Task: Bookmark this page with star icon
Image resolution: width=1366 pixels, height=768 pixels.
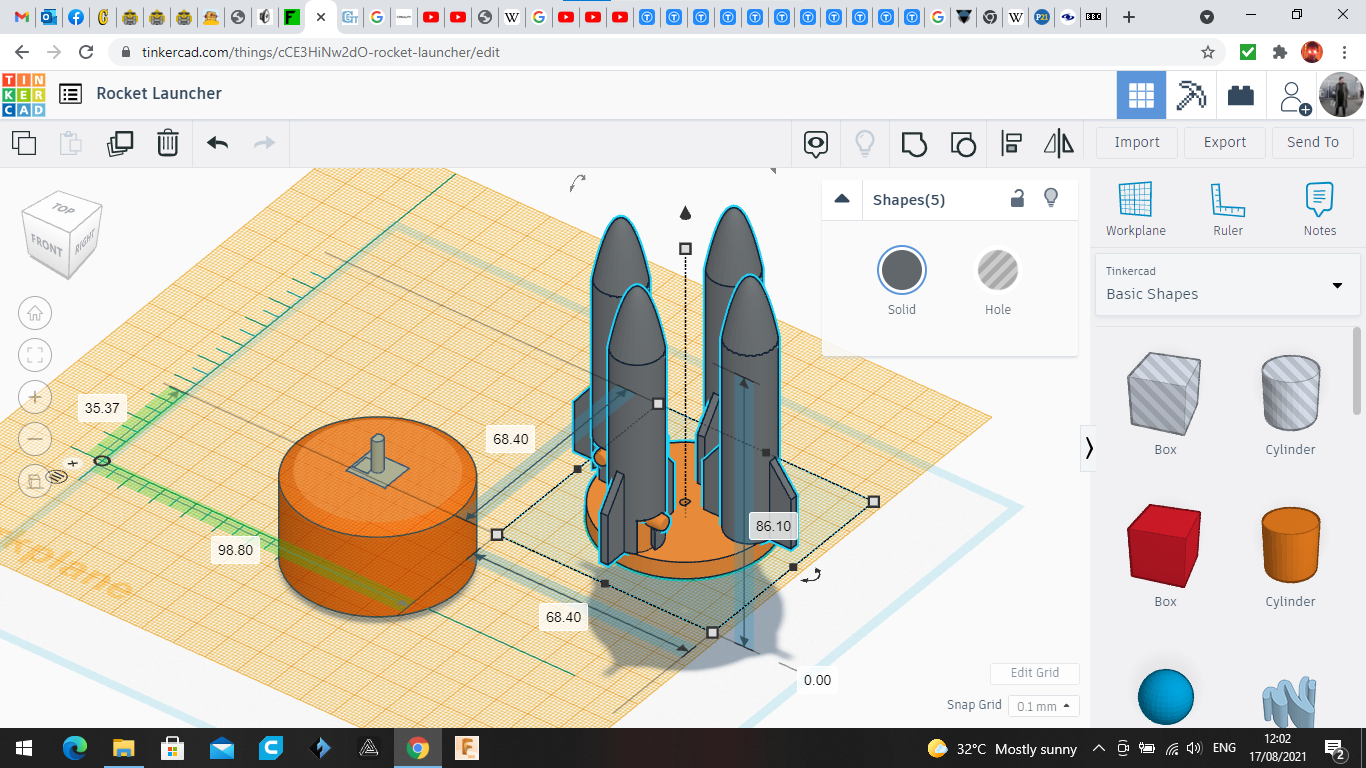Action: (1208, 52)
